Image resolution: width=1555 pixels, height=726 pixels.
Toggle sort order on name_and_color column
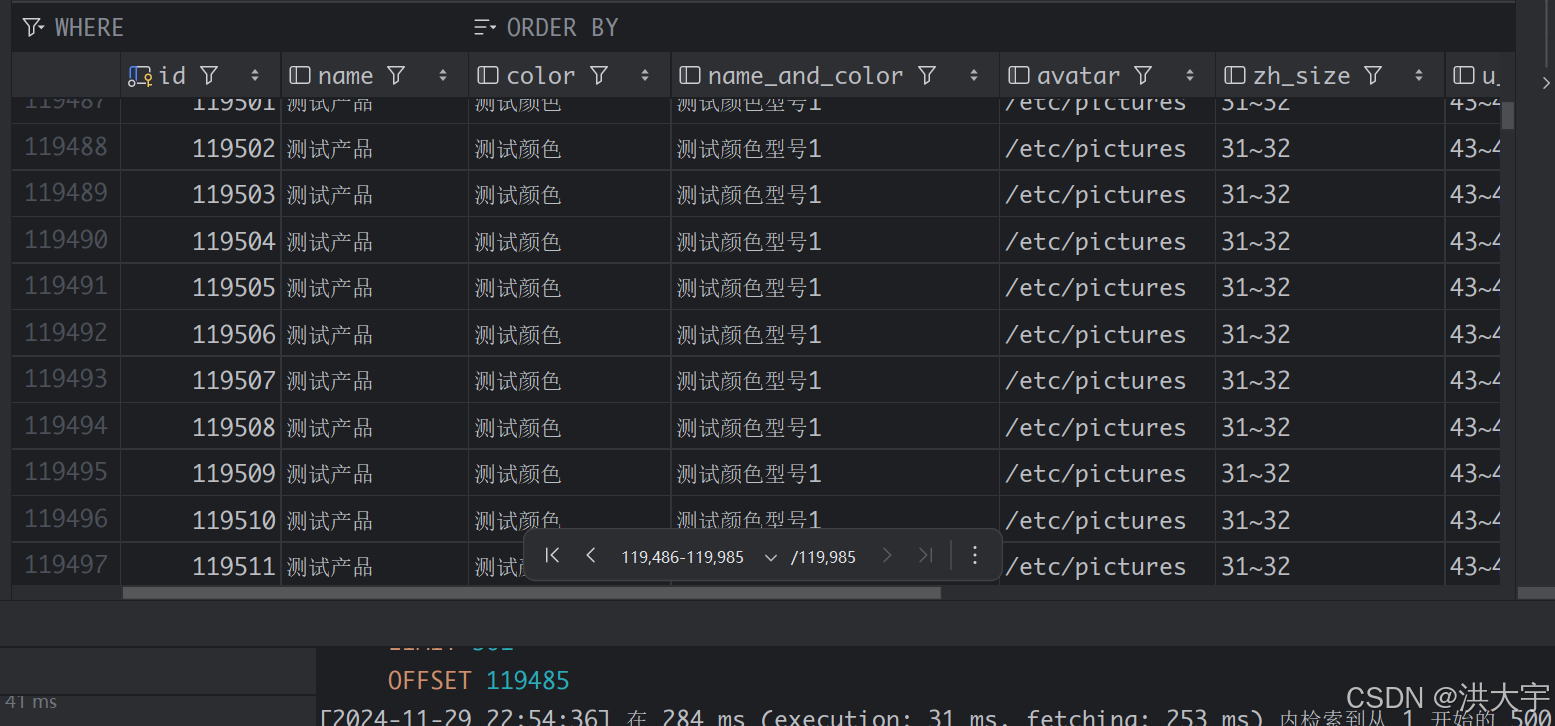point(974,75)
